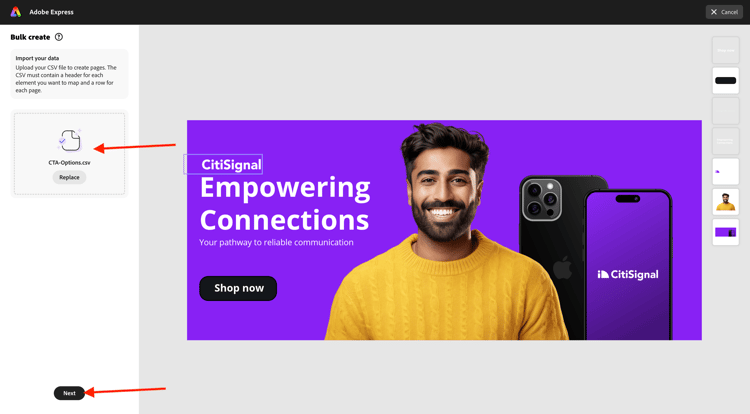Click the tagline 'Your pathway to reliable communication'
This screenshot has width=750, height=414.
coord(276,242)
